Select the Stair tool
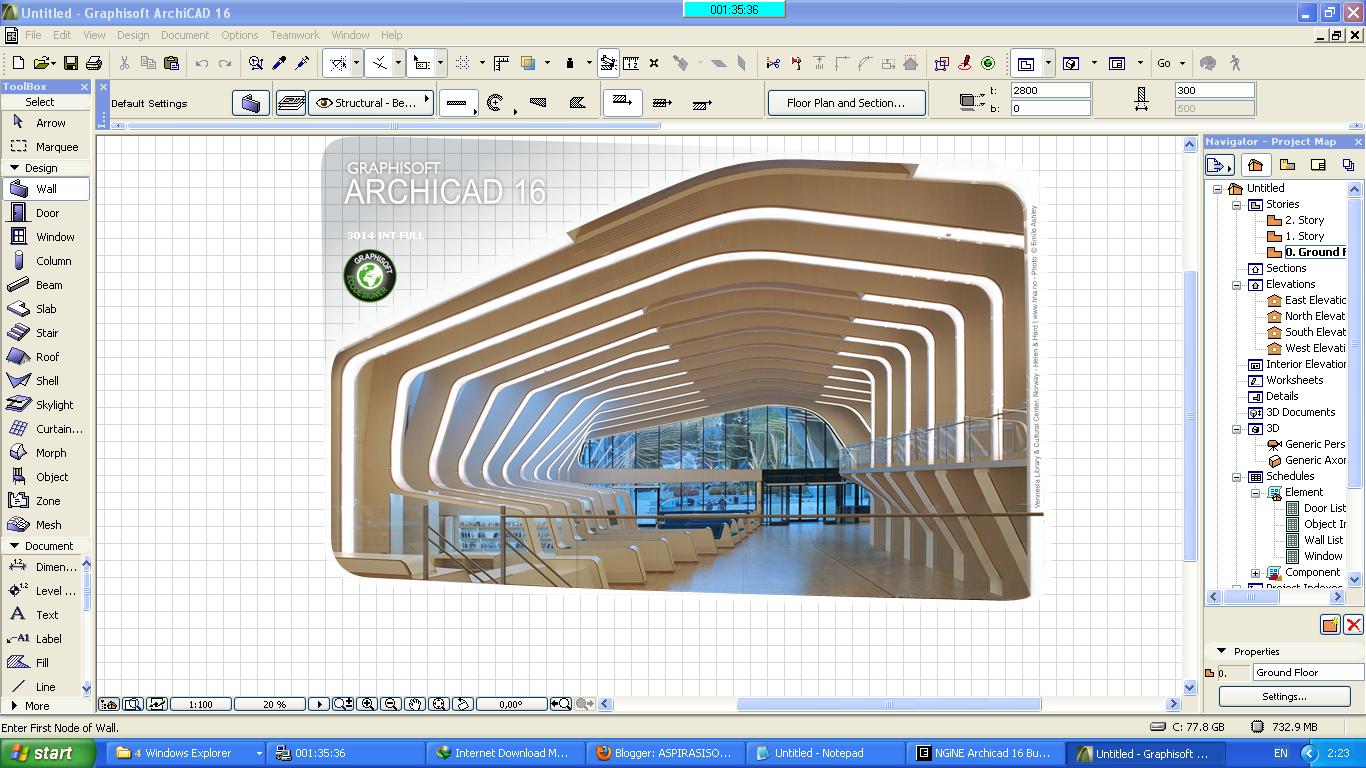The height and width of the screenshot is (768, 1366). tap(46, 333)
